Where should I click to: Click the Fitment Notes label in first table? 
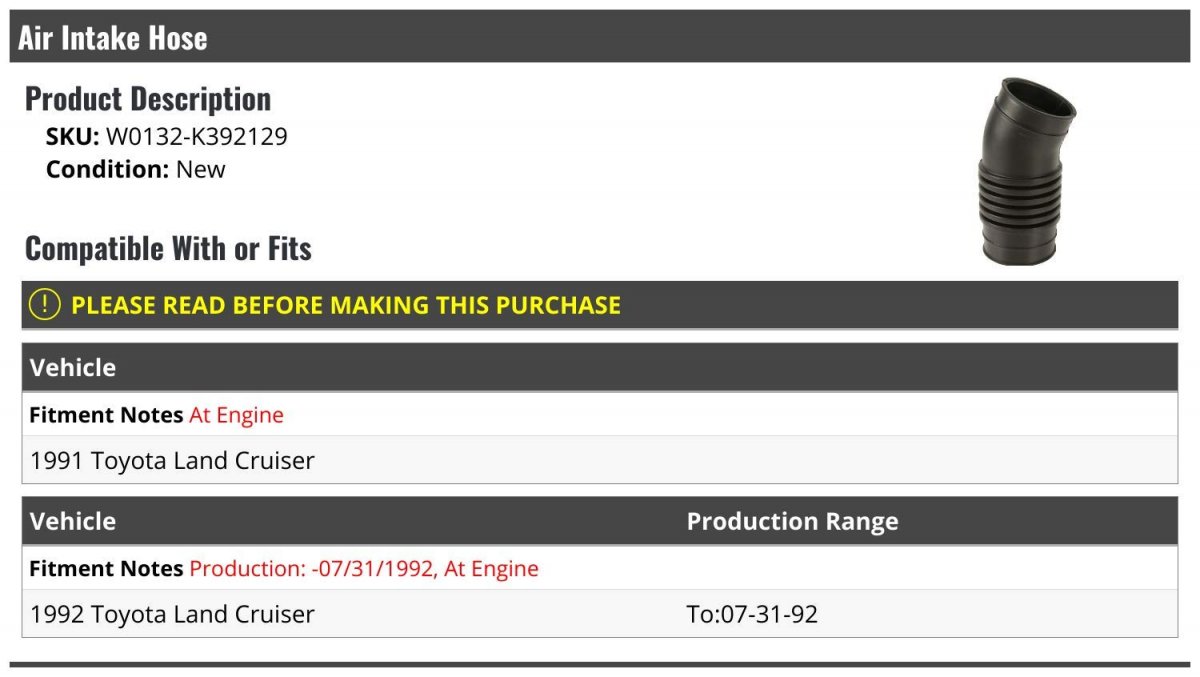106,415
